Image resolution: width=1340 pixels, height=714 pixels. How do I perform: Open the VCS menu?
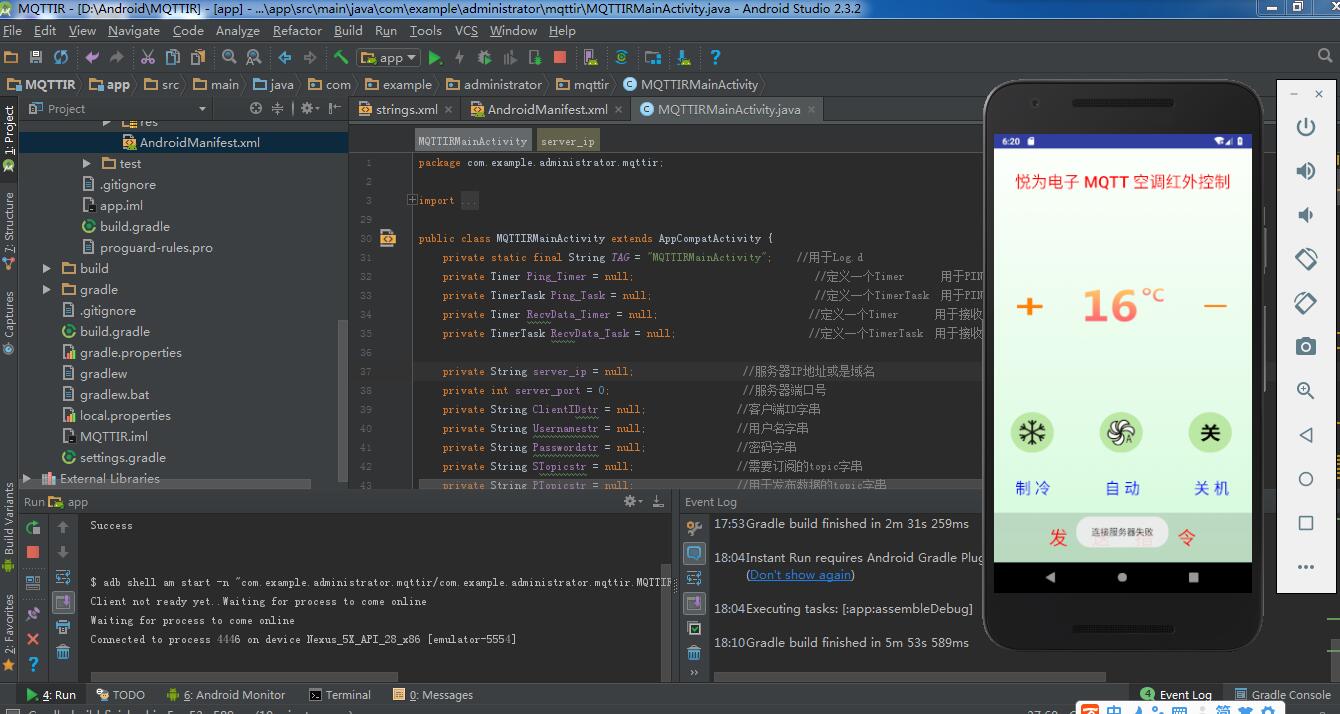(x=466, y=31)
